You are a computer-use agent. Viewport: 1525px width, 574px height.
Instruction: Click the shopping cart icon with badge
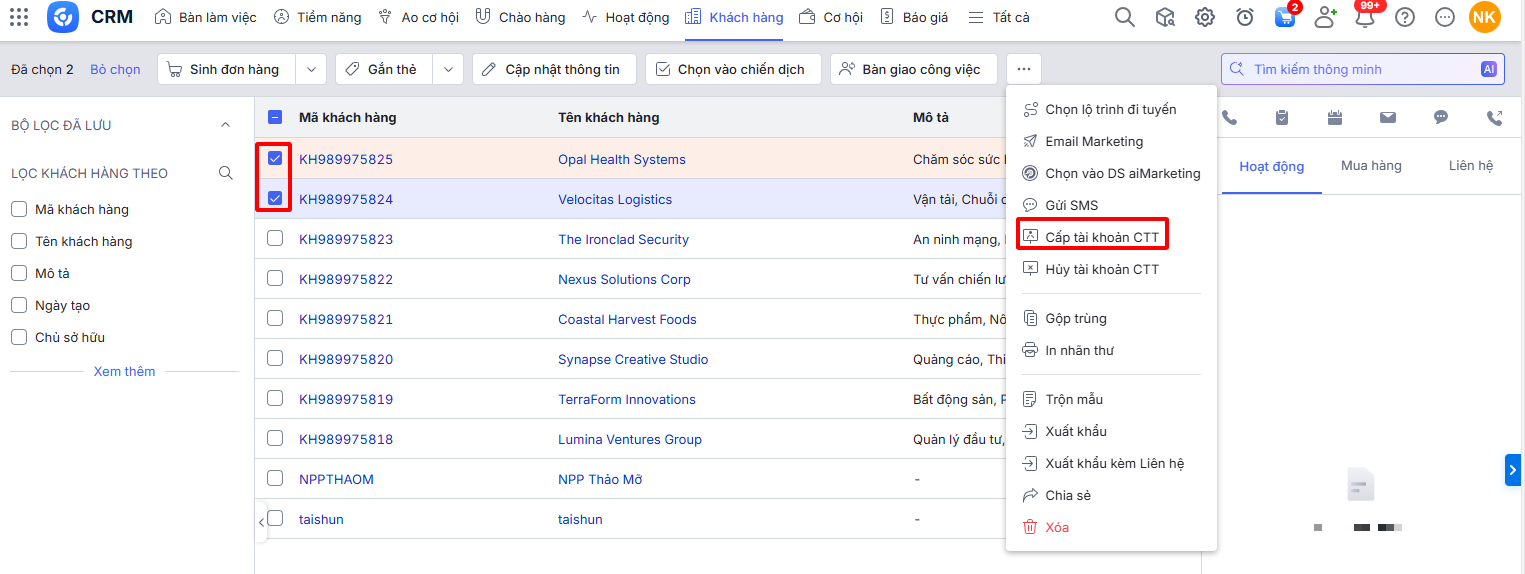[x=1285, y=17]
